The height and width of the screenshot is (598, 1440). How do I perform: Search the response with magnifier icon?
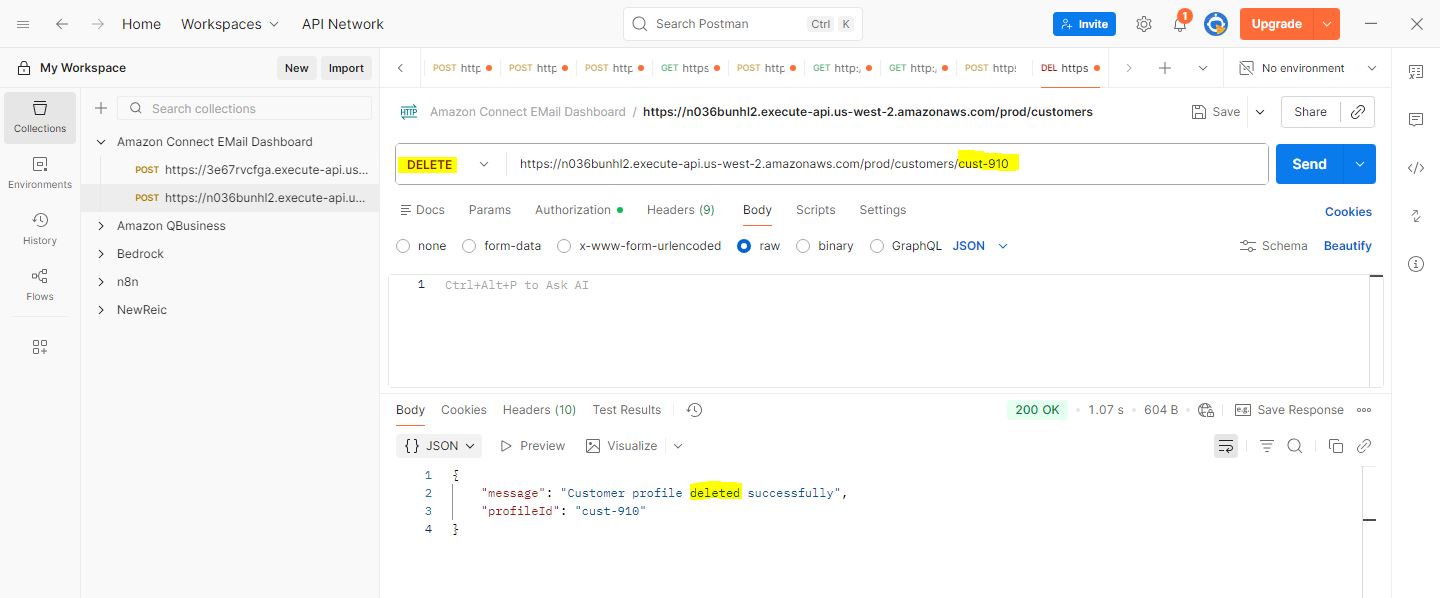1294,446
